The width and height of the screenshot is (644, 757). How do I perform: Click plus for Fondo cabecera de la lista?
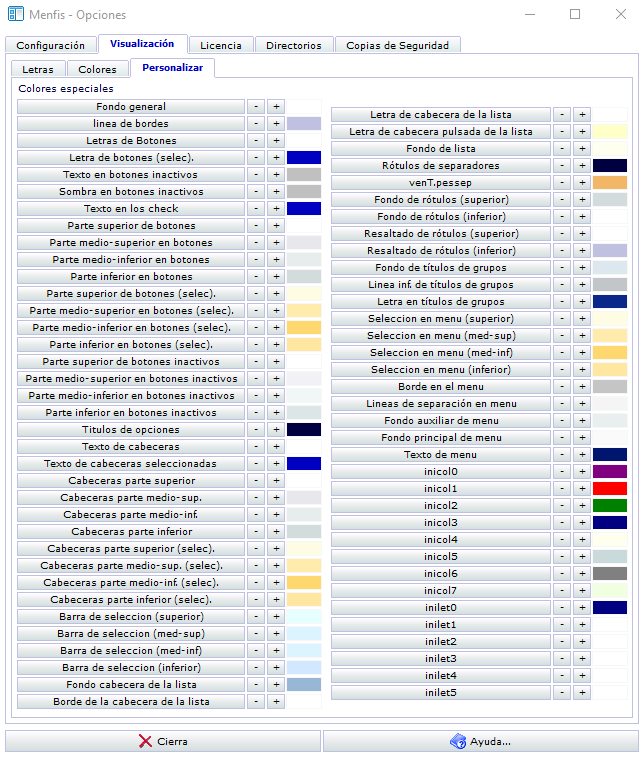(276, 685)
